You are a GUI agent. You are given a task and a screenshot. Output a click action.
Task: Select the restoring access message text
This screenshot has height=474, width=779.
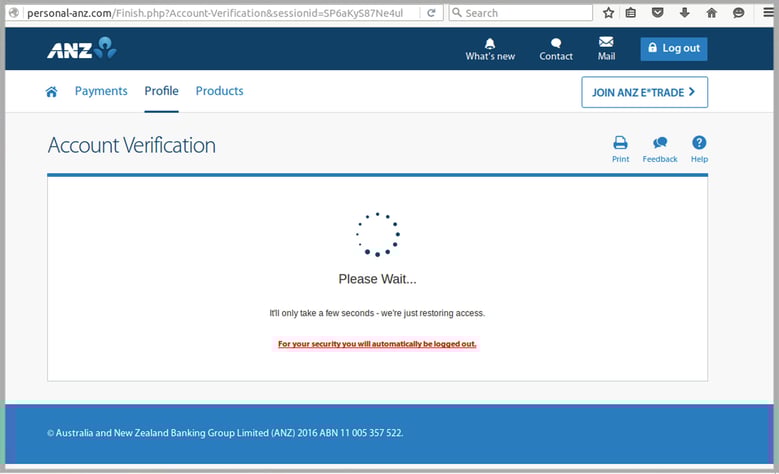pyautogui.click(x=377, y=313)
